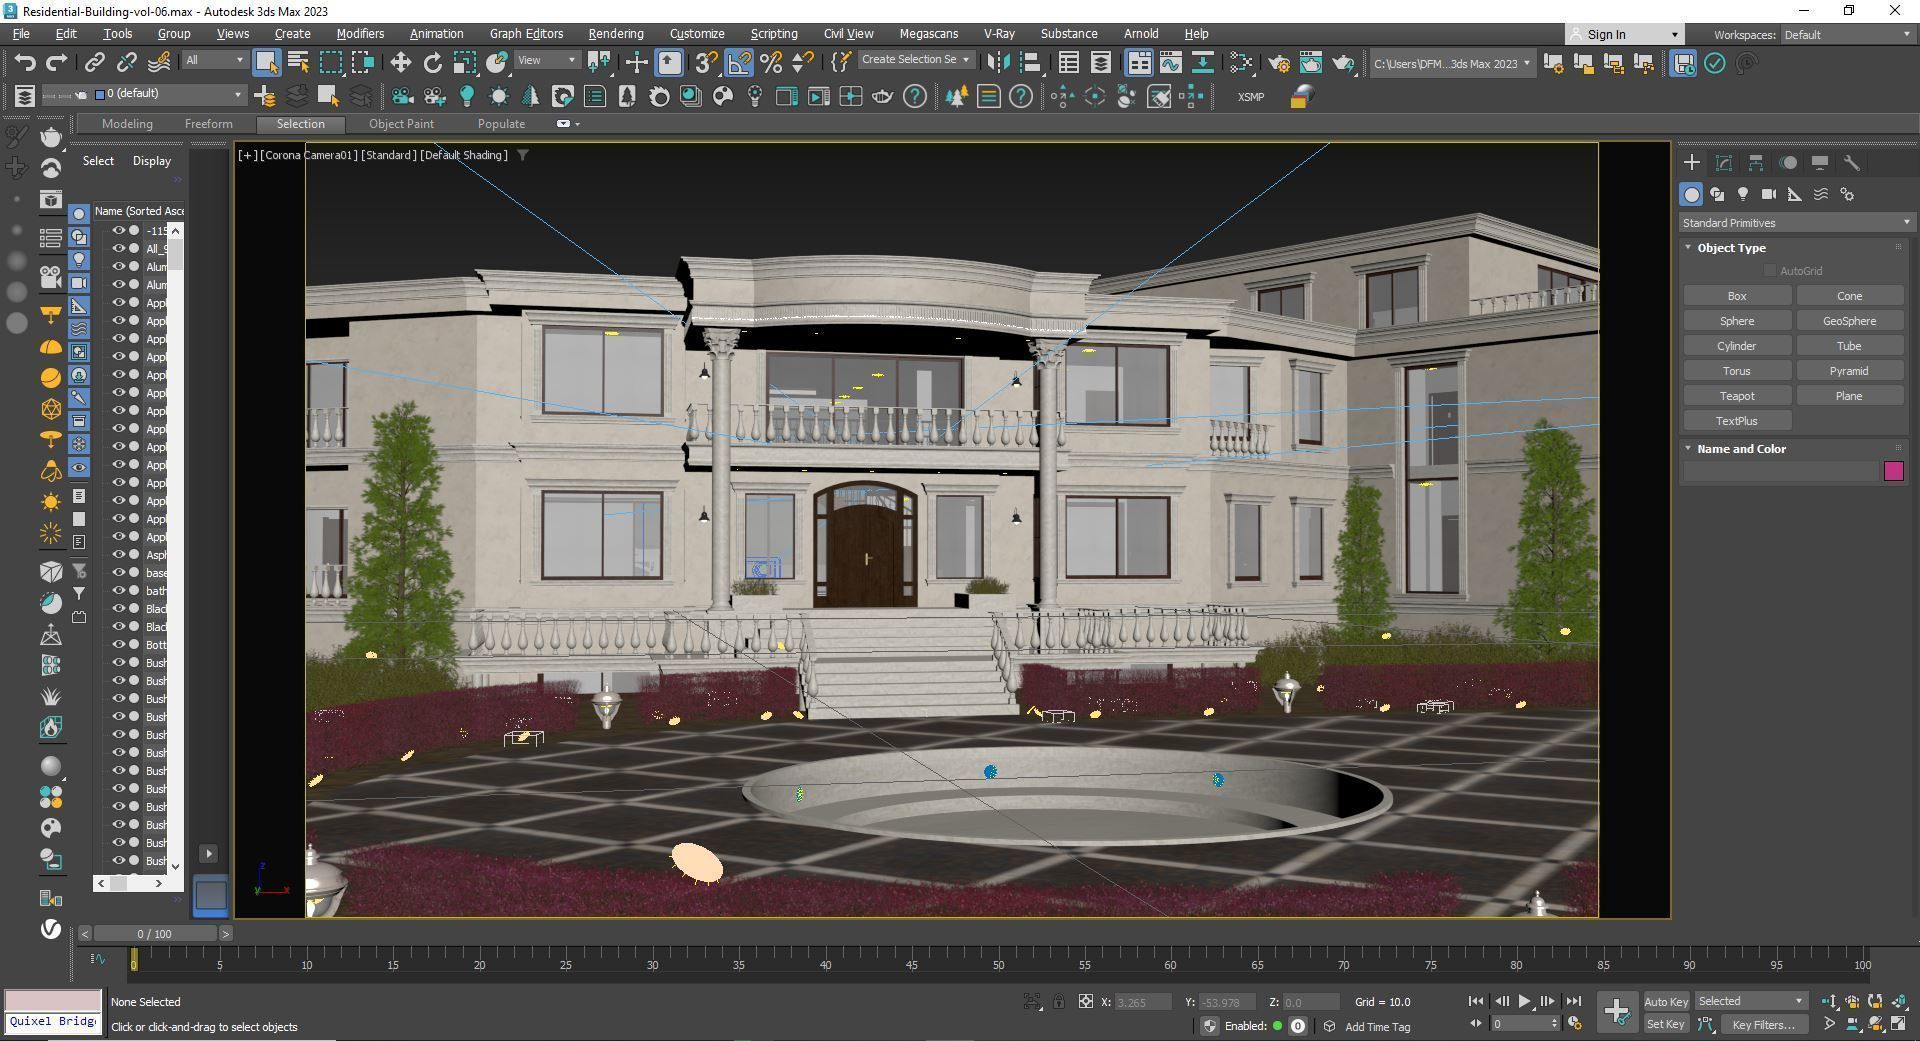Toggle the Auto Key mode button

(x=1665, y=1001)
